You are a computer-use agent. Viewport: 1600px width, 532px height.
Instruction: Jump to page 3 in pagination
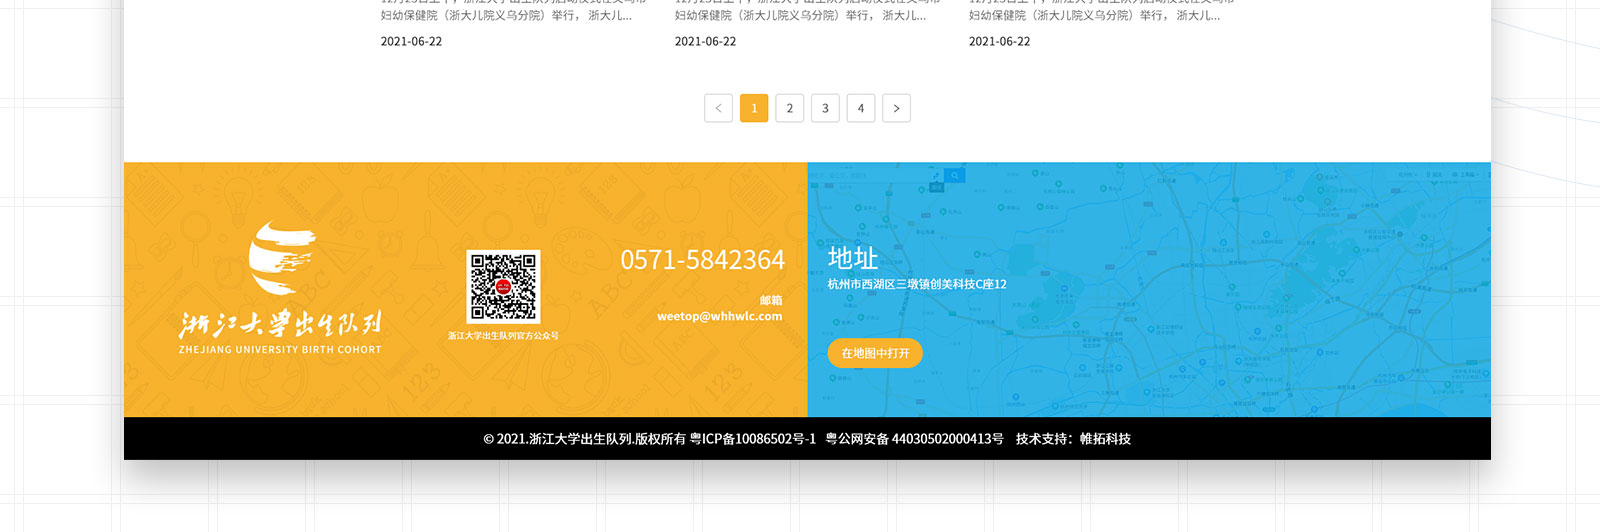tap(825, 108)
